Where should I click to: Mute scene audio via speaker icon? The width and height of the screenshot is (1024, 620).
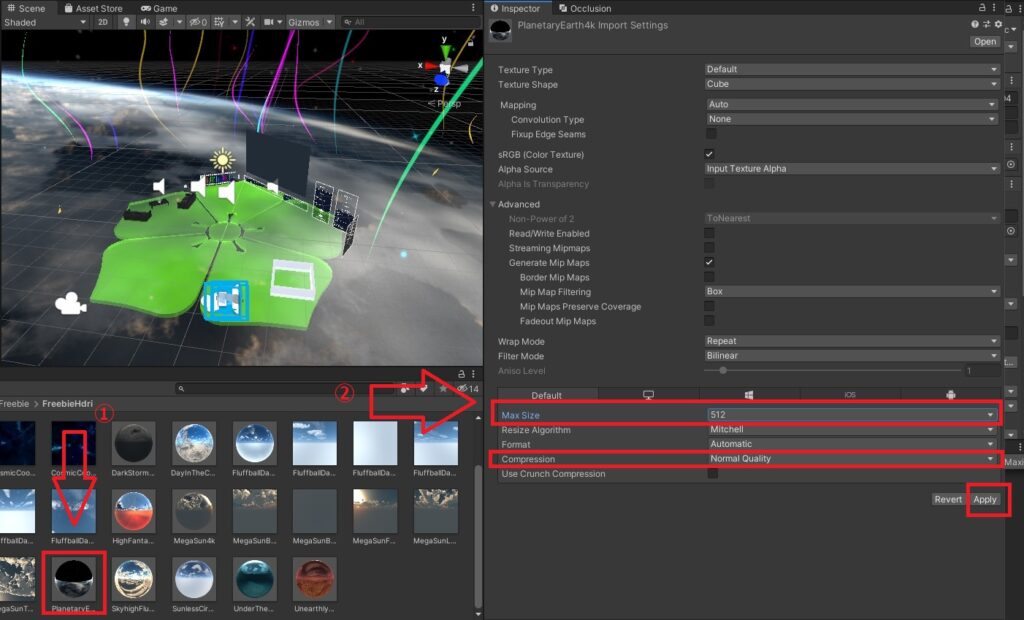click(146, 22)
